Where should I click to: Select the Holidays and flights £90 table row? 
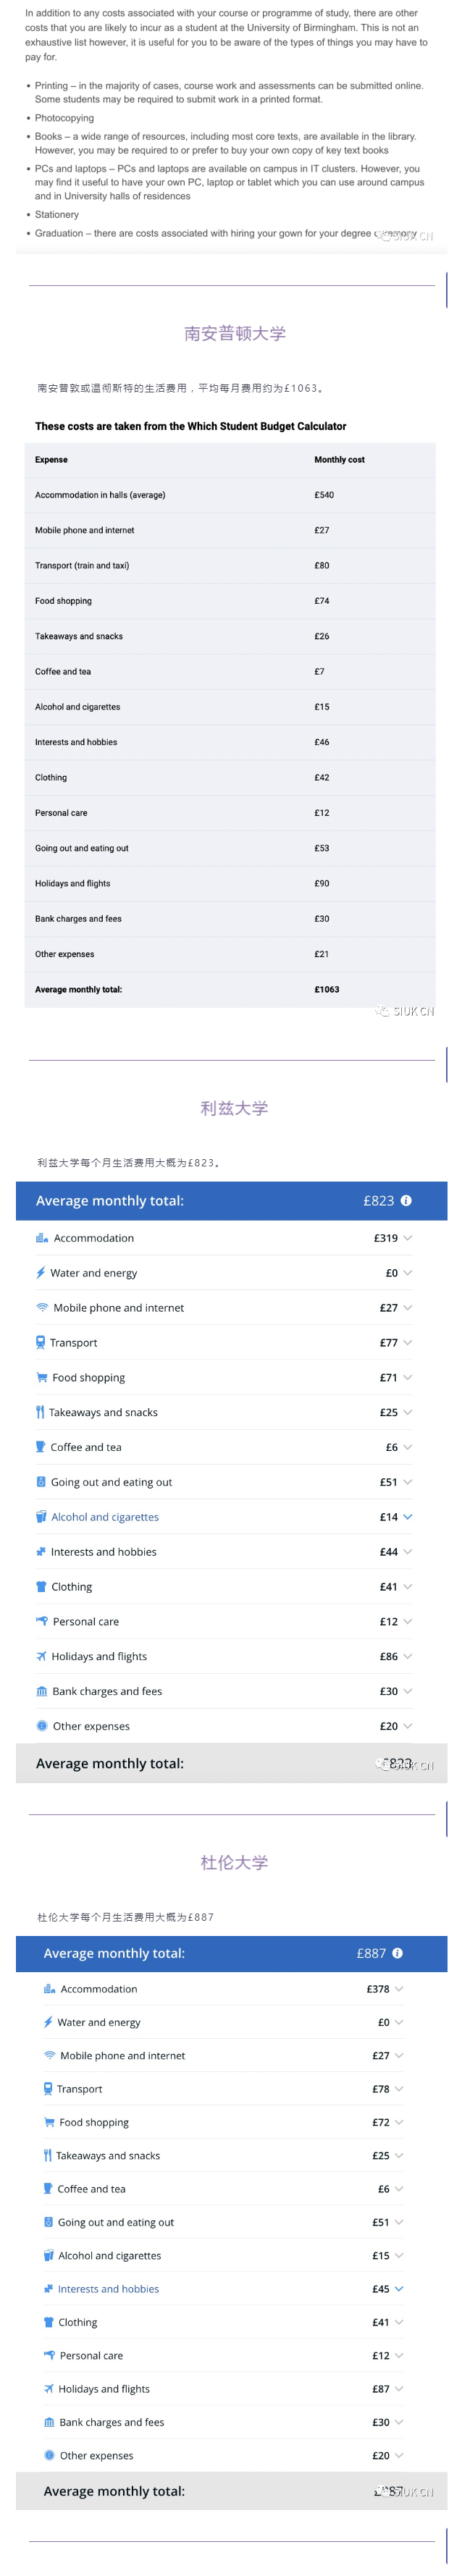(x=230, y=884)
